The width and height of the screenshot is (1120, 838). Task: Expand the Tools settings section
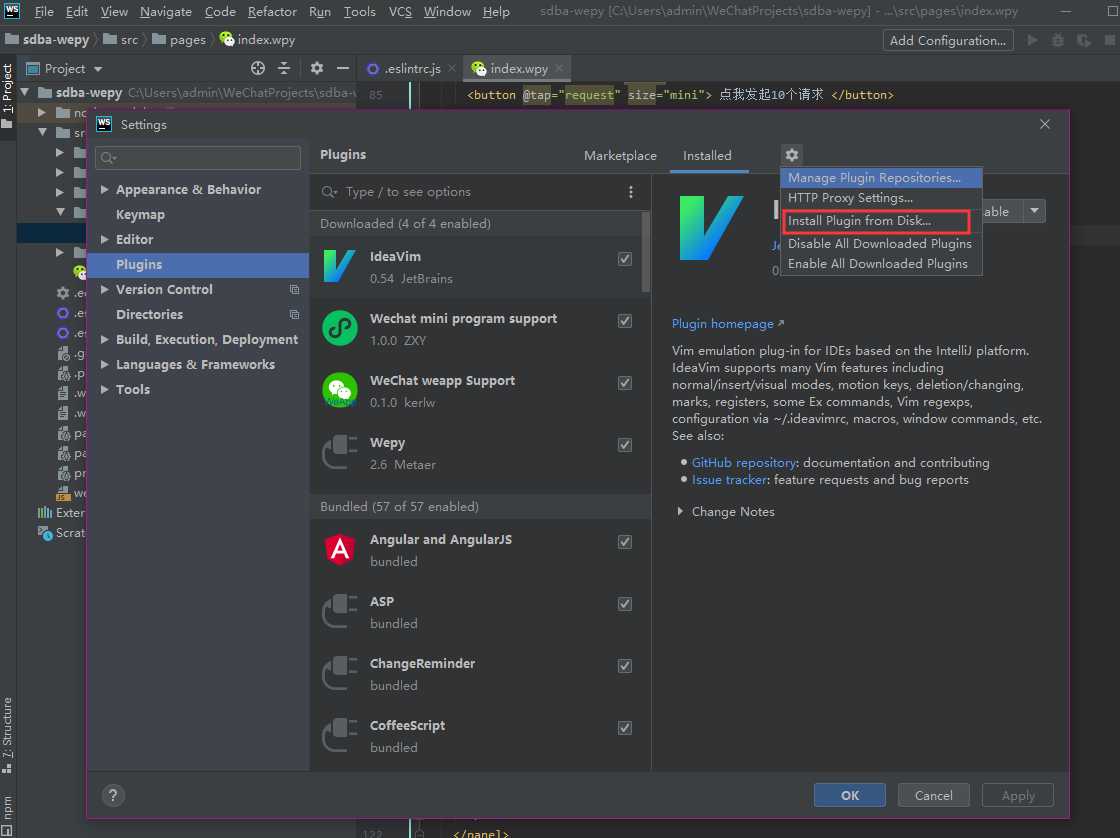click(104, 389)
